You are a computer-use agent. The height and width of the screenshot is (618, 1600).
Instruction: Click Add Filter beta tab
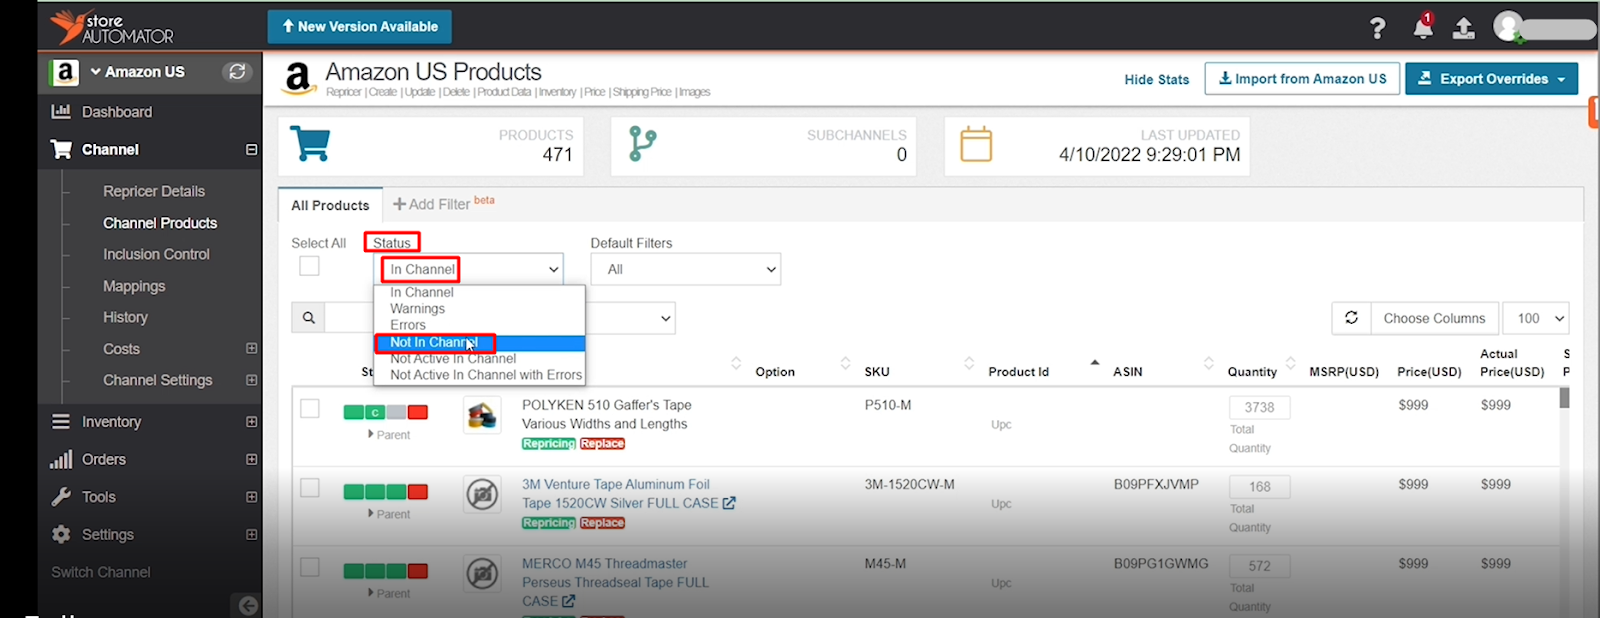(443, 204)
